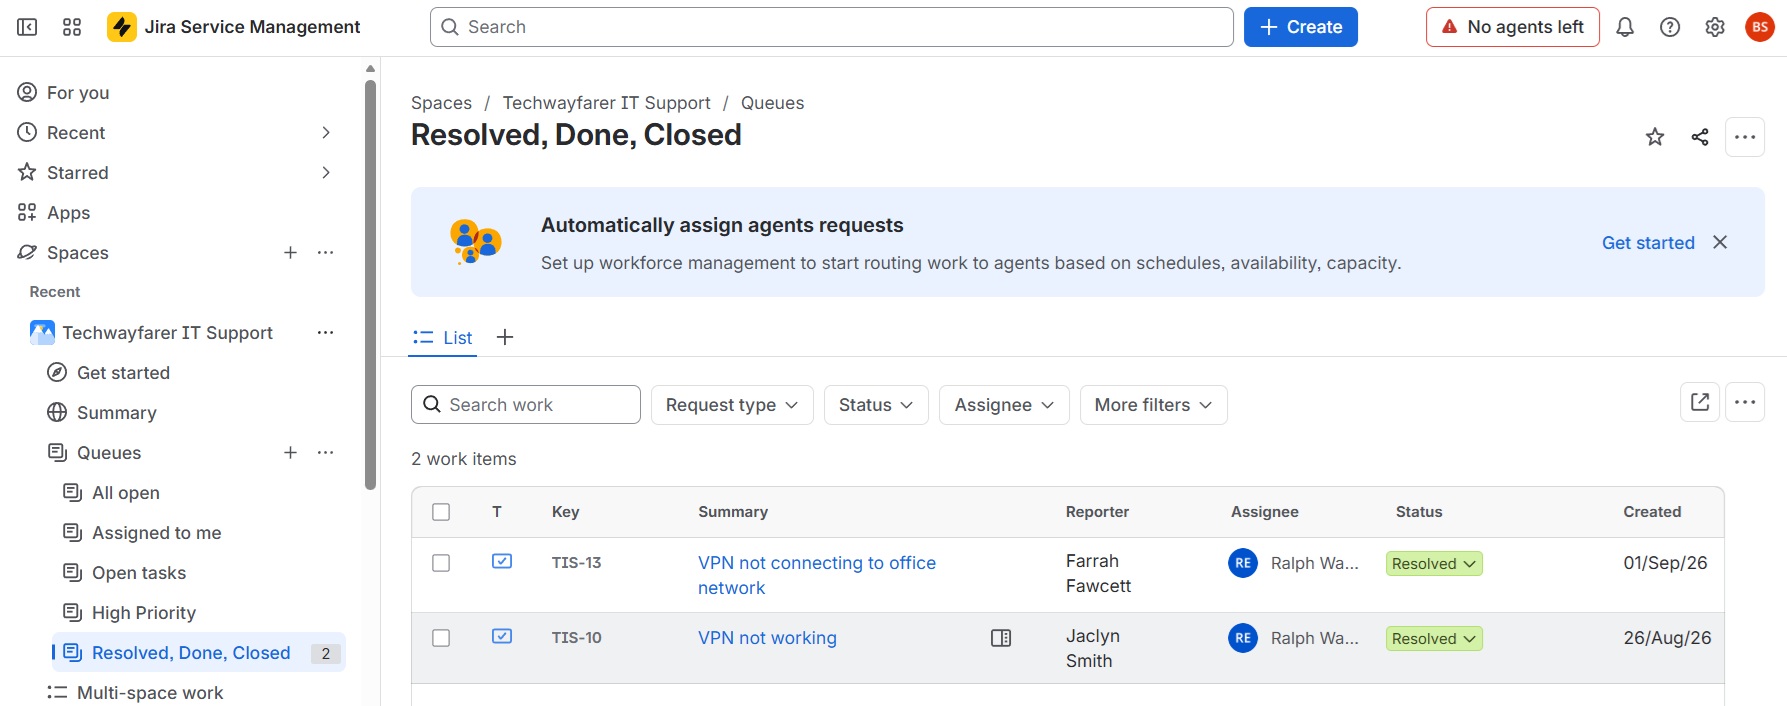Focus the top global Search field
The width and height of the screenshot is (1787, 706).
point(832,27)
